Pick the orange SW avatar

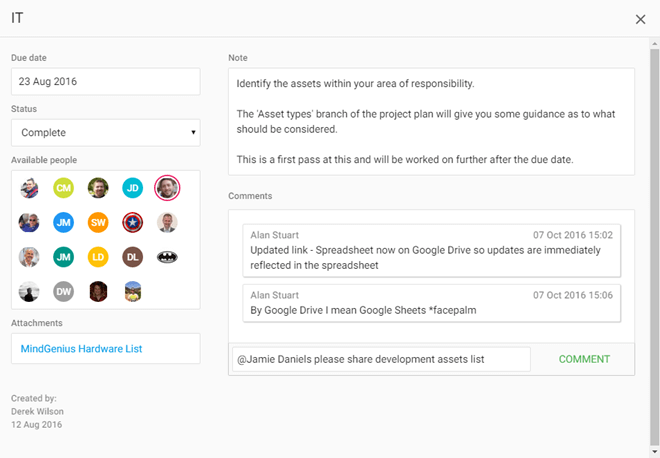98,222
